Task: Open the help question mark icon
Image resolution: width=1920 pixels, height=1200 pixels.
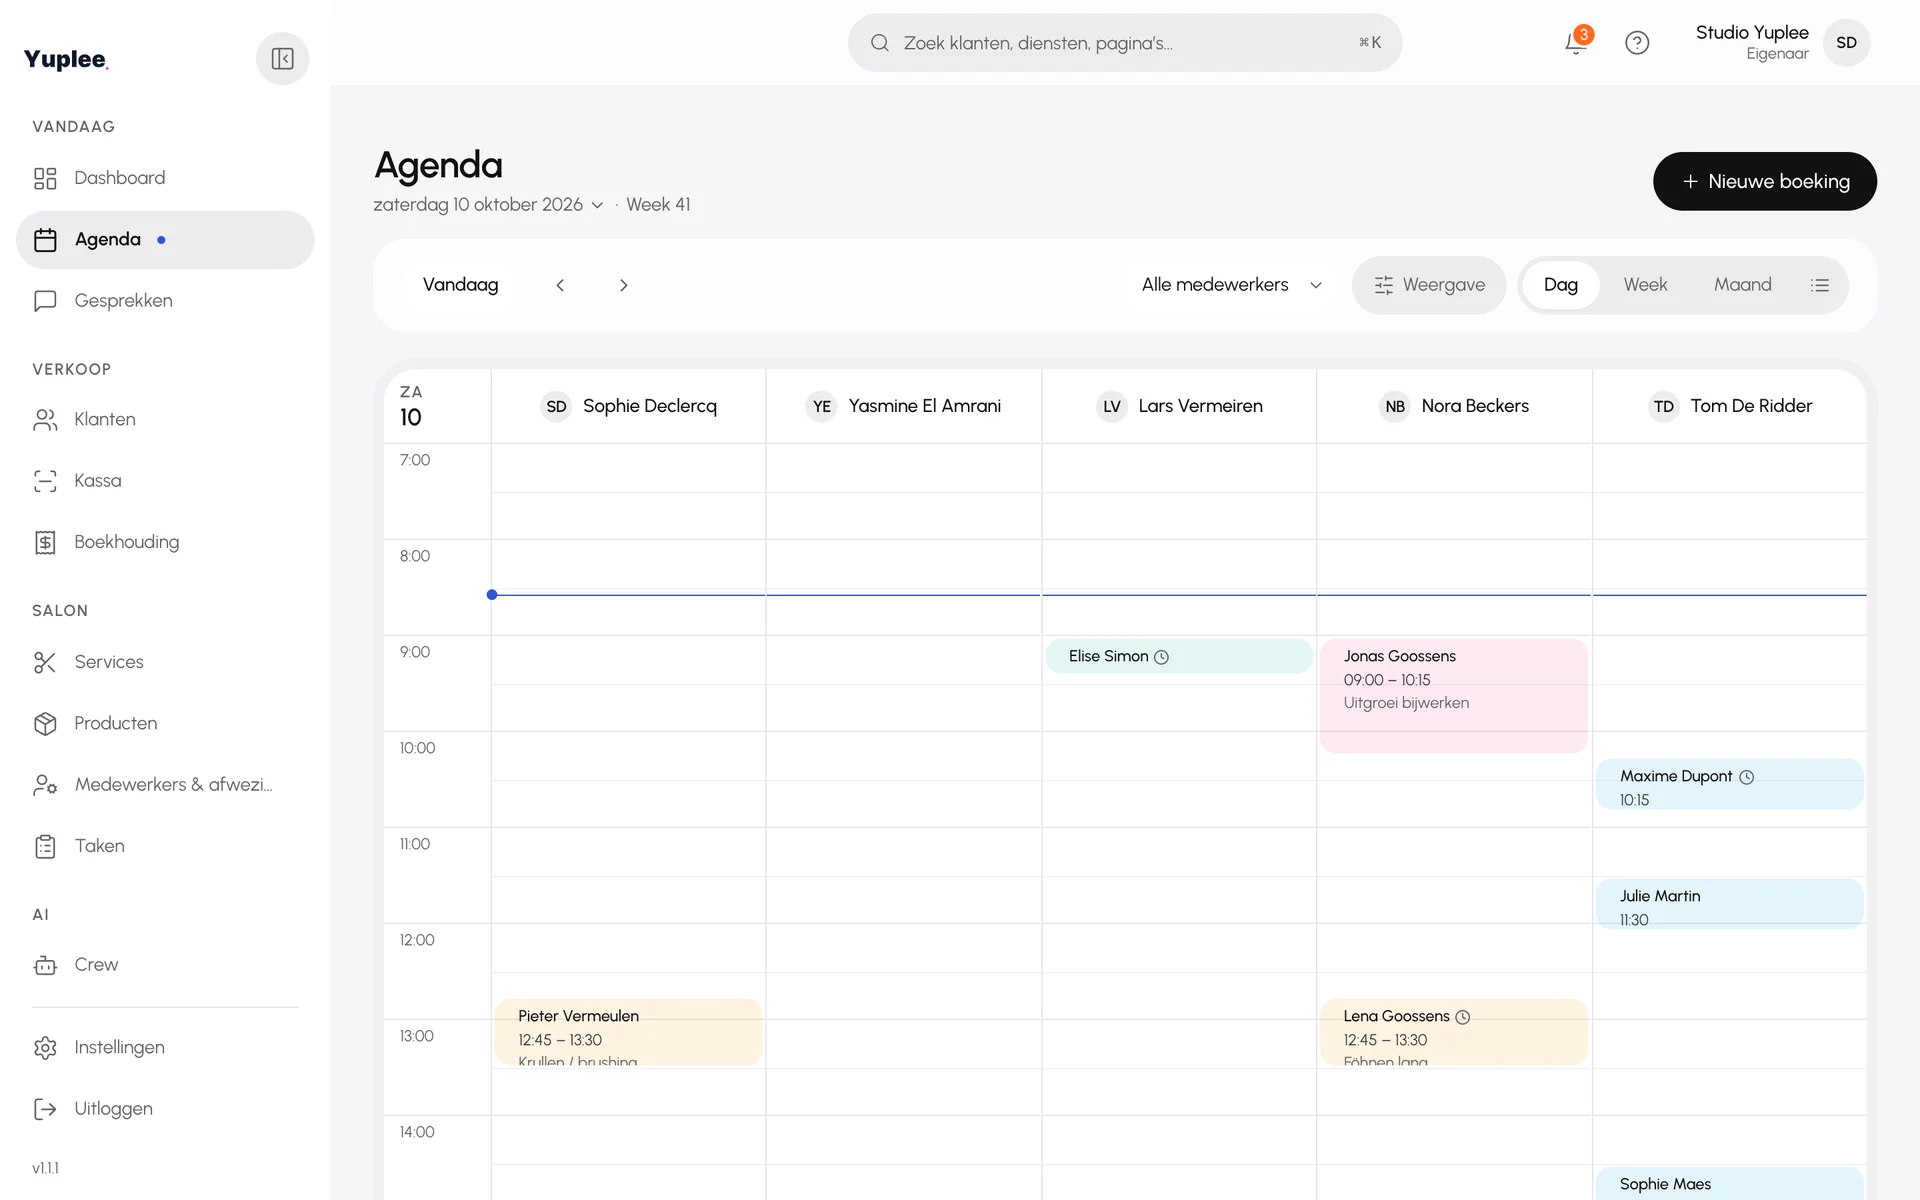Action: point(1637,43)
